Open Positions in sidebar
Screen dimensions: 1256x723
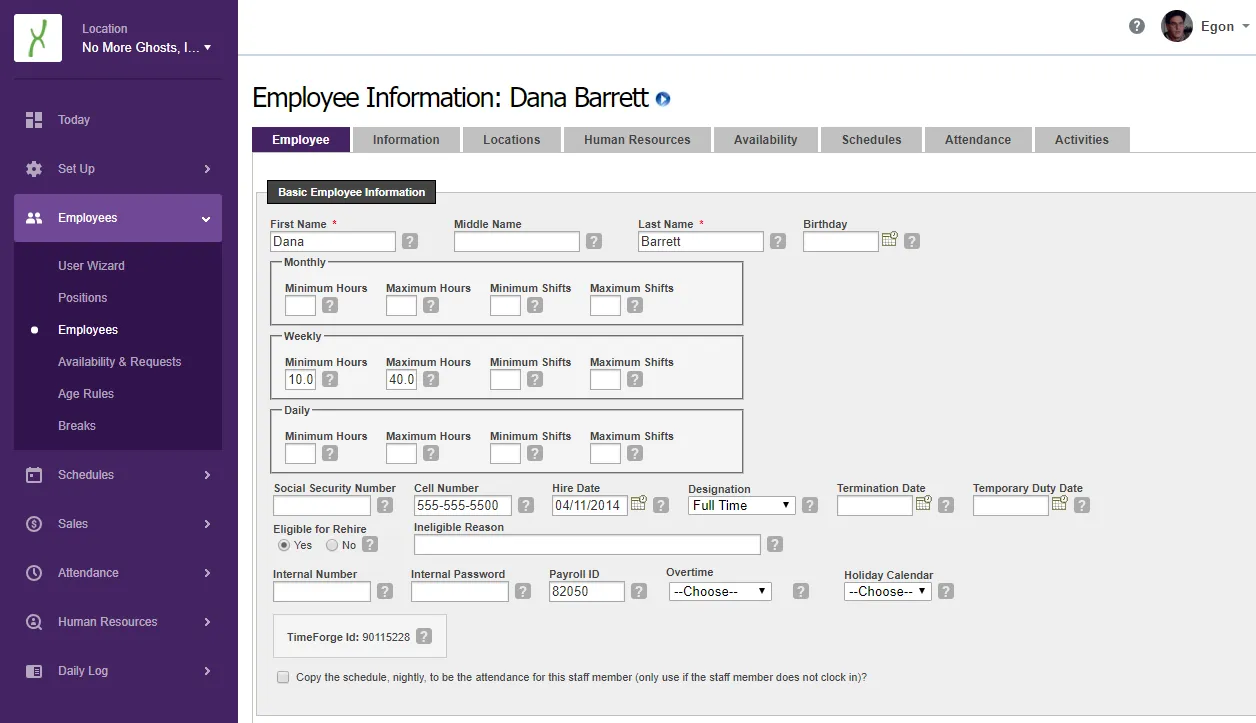[82, 298]
